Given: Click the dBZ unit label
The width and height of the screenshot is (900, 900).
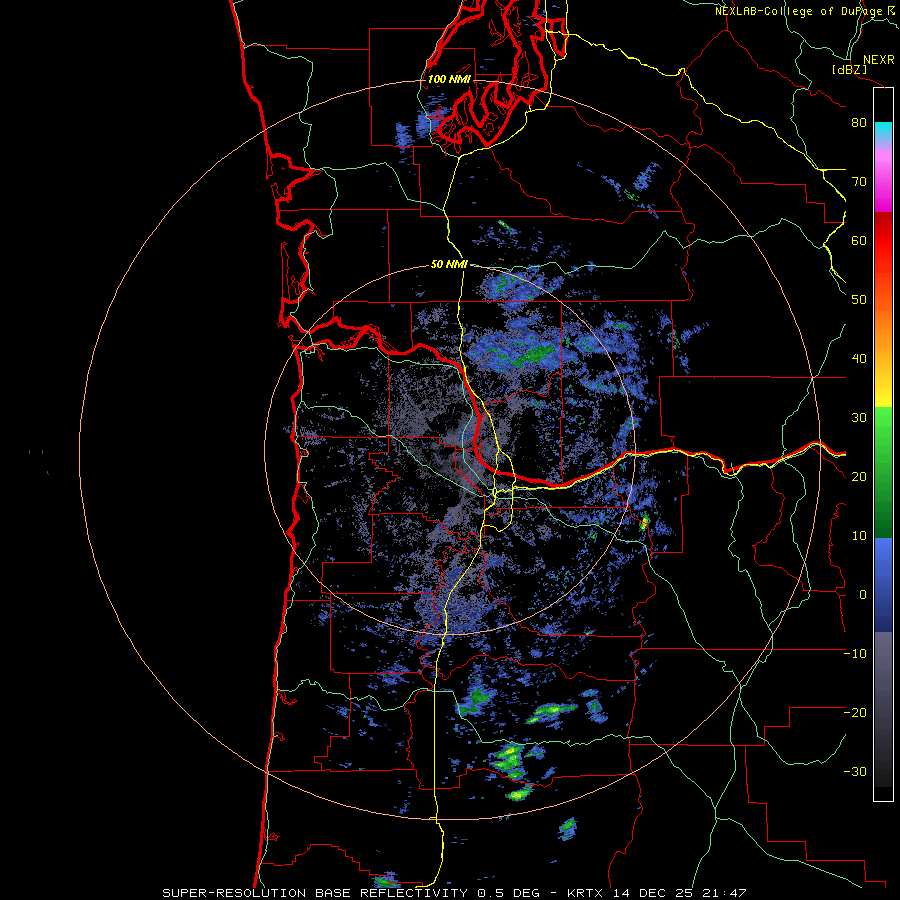Looking at the screenshot, I should [x=849, y=69].
